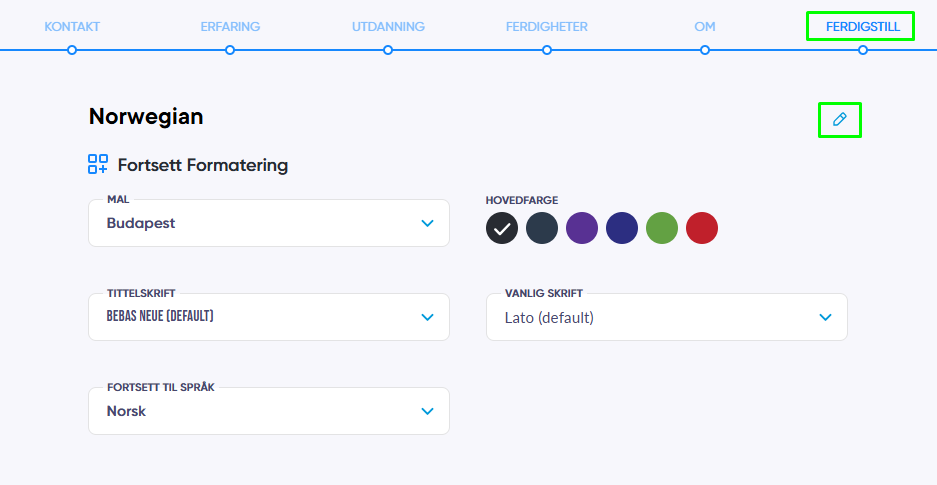Click the grid-plus icon beside Fortsett Formatering
Screen dimensions: 937x485
(x=98, y=164)
